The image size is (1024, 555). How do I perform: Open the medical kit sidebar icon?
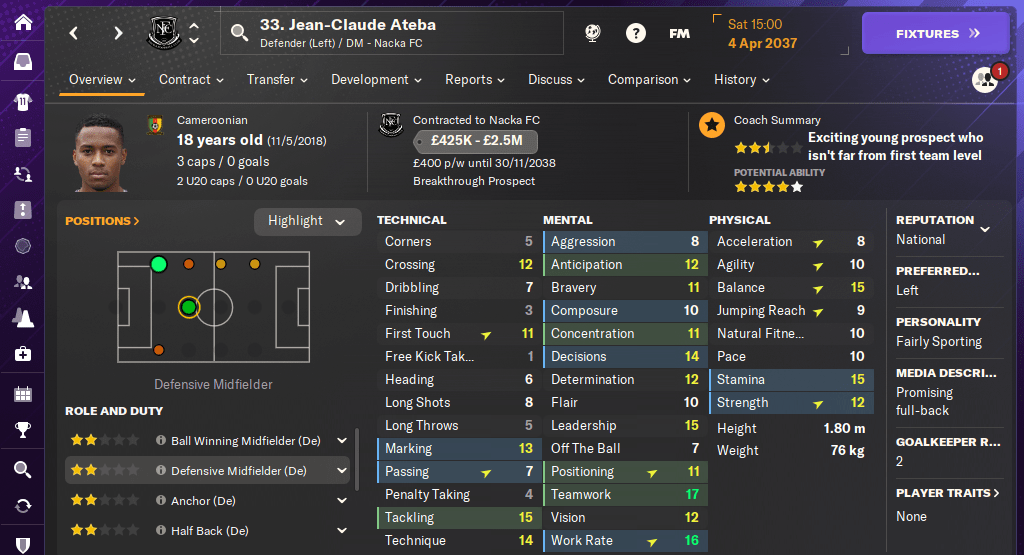tap(22, 354)
